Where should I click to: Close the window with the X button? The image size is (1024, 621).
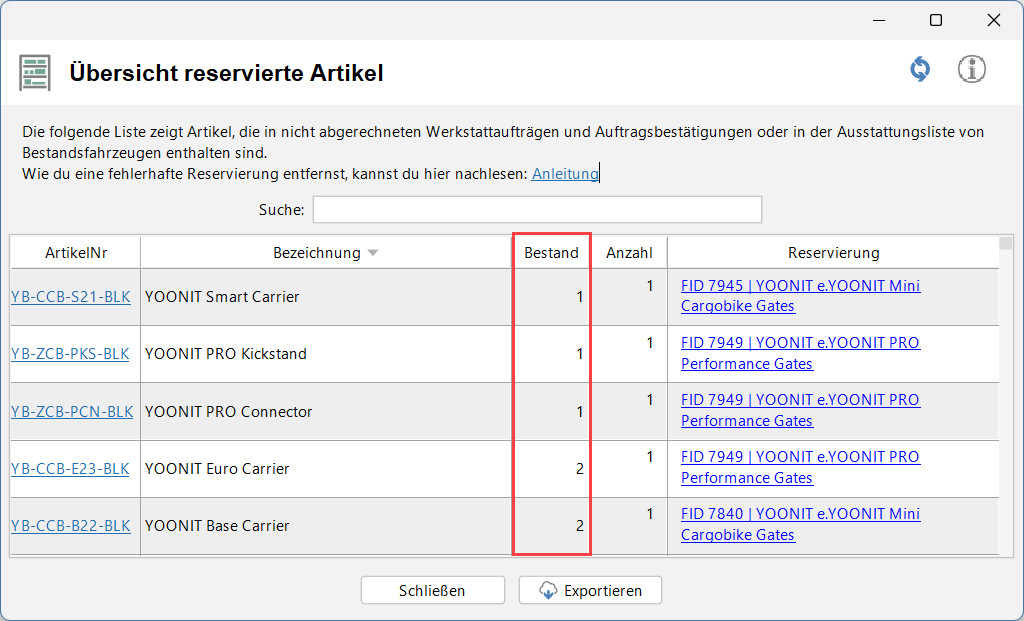coord(993,20)
